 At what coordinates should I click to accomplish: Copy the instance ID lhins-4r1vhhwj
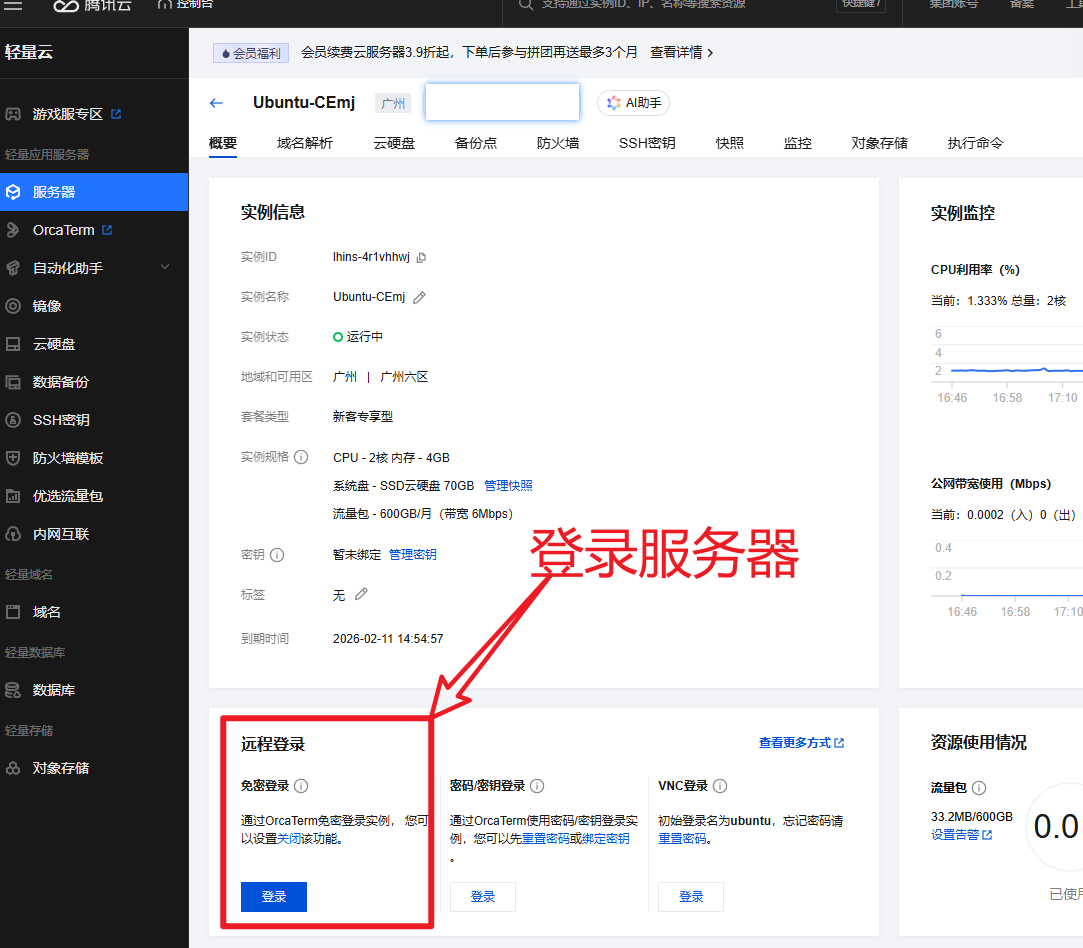421,258
